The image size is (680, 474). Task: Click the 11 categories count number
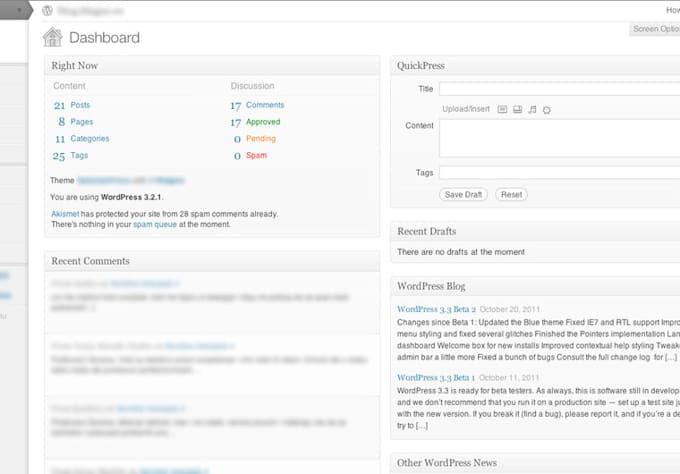click(60, 139)
